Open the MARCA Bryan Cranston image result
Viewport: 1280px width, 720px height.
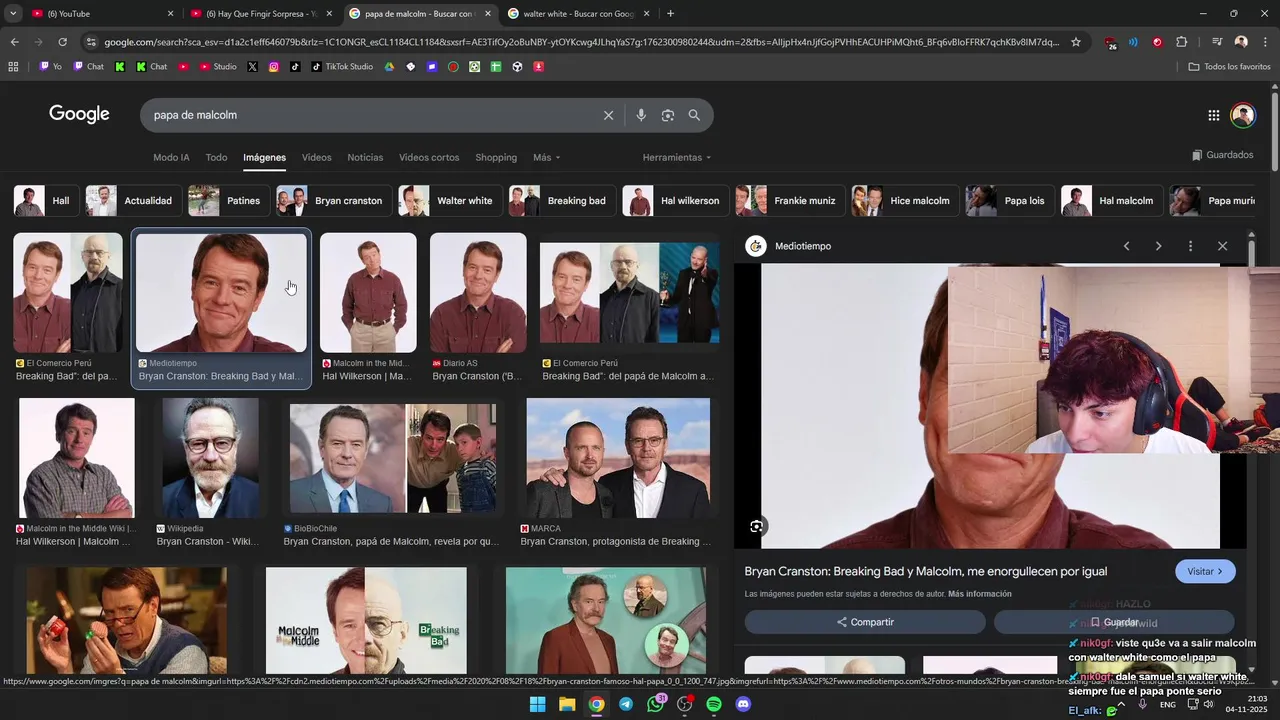point(618,457)
